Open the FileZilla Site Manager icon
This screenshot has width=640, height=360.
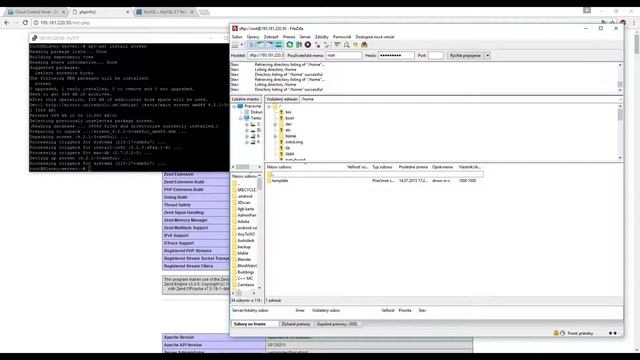pos(236,45)
